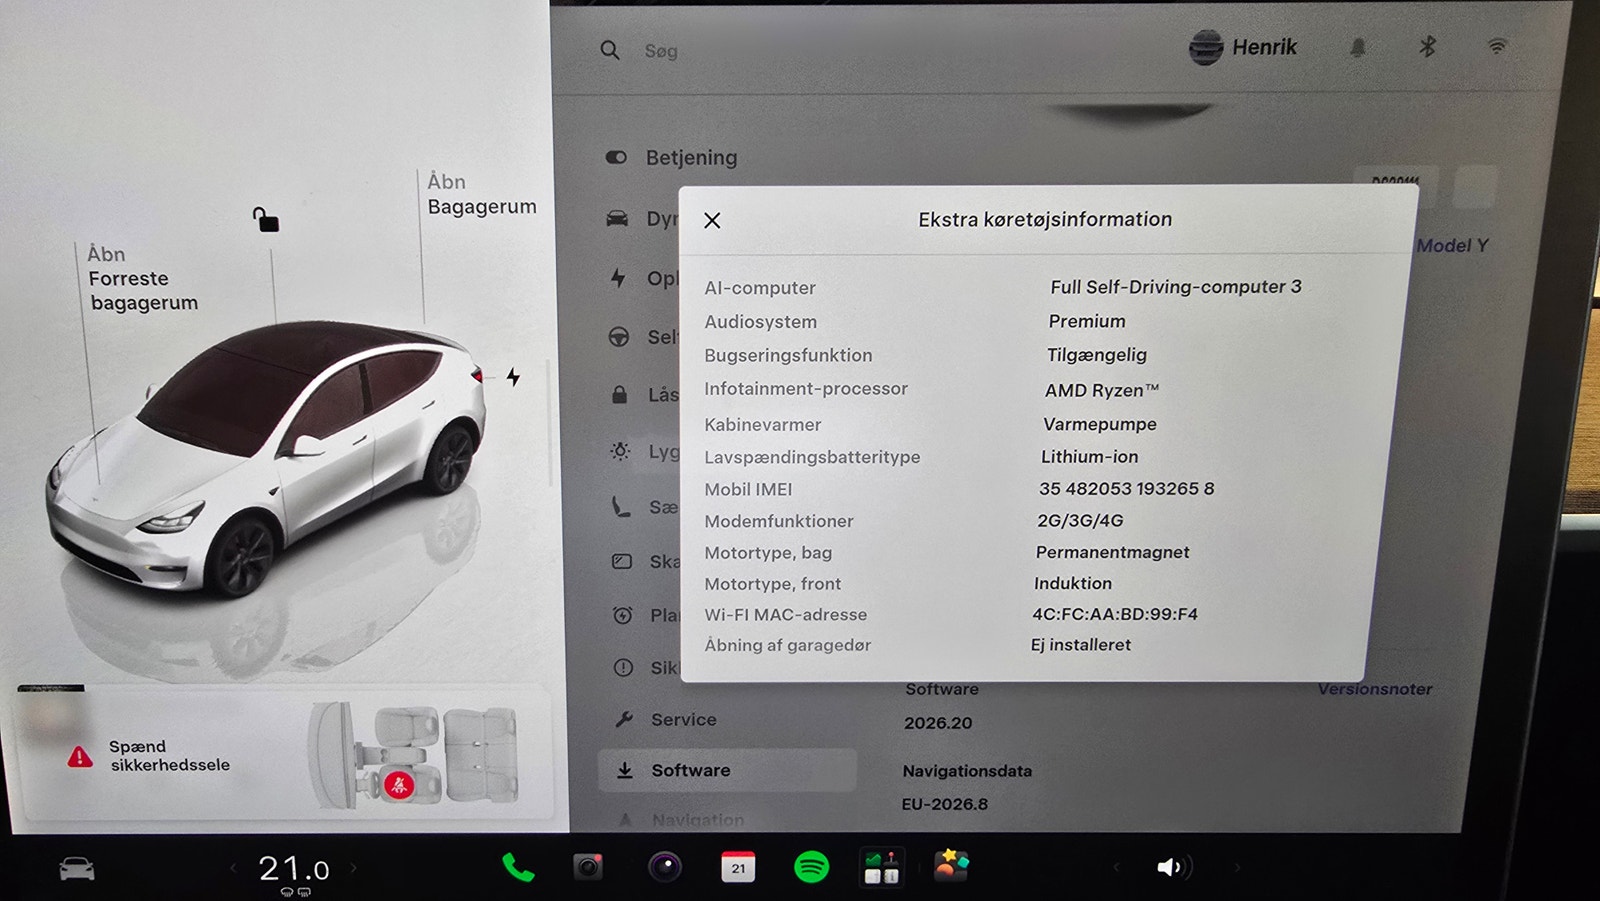Tap the Full Self-Driving-computer 3 value
This screenshot has width=1600, height=901.
[x=1176, y=287]
